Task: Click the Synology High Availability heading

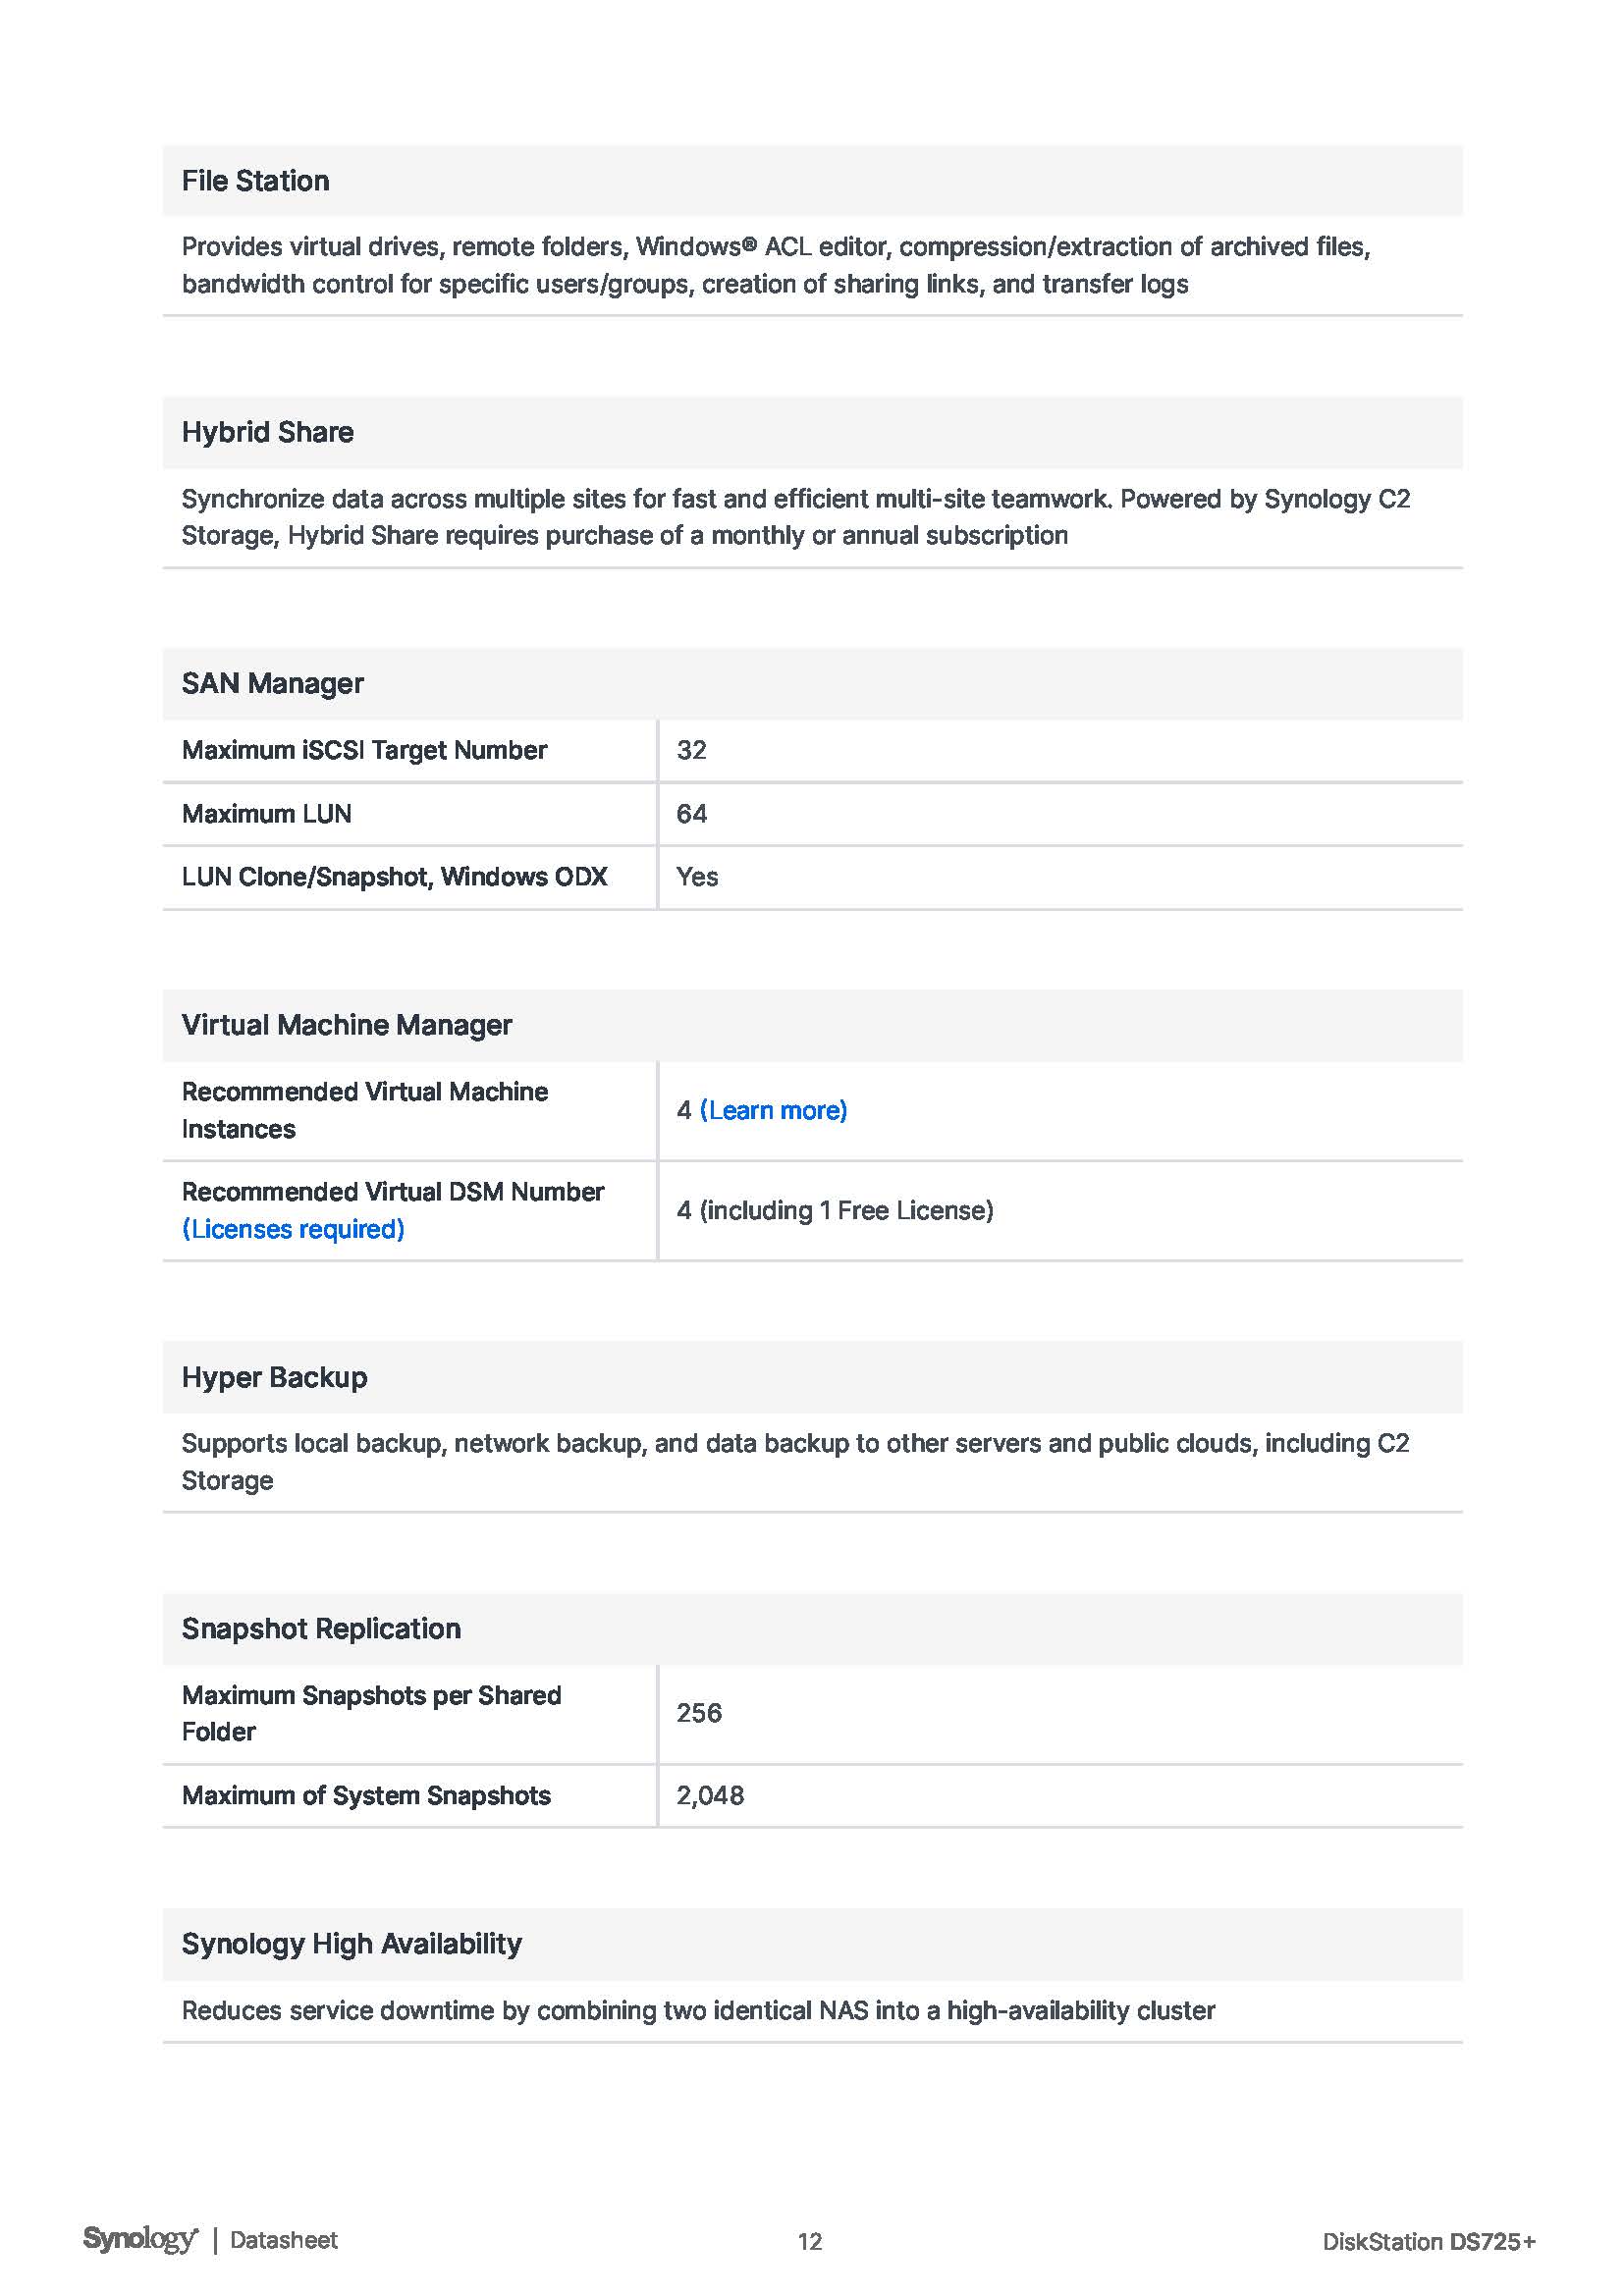Action: (351, 1943)
